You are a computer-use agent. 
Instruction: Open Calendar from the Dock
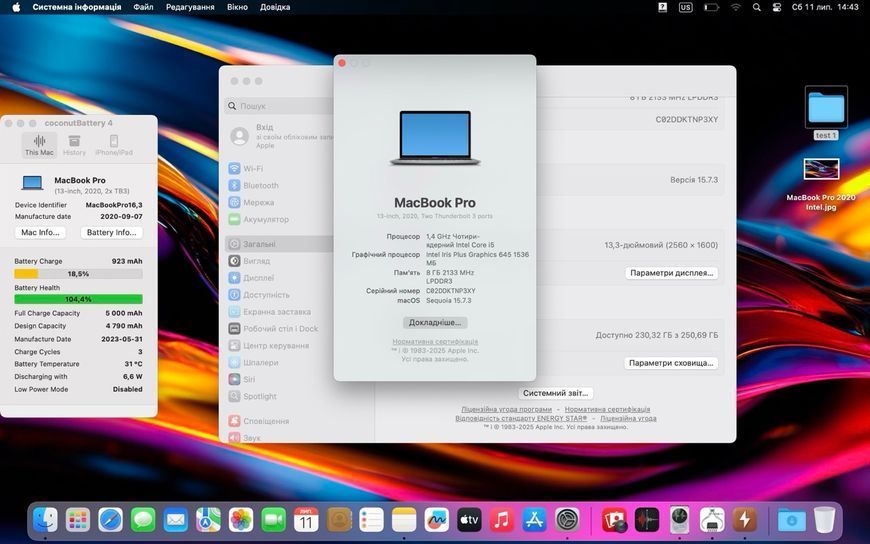306,521
